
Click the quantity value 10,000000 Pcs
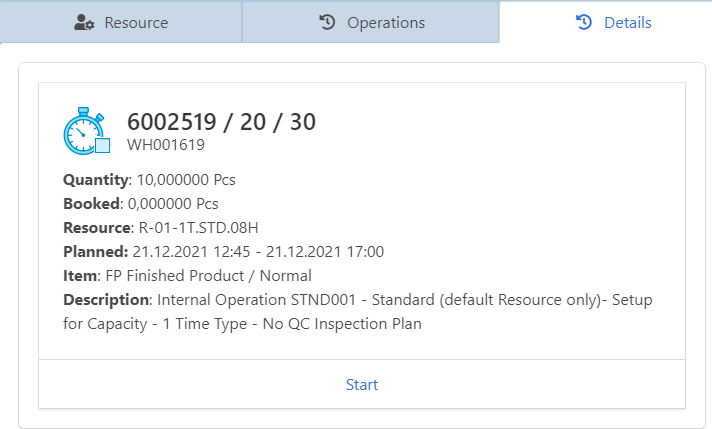(x=185, y=180)
